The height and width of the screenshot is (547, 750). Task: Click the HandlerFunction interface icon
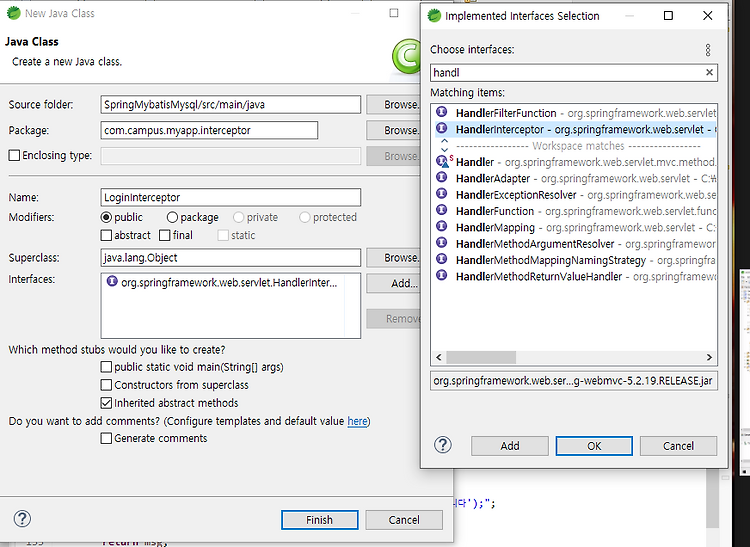pyautogui.click(x=441, y=210)
